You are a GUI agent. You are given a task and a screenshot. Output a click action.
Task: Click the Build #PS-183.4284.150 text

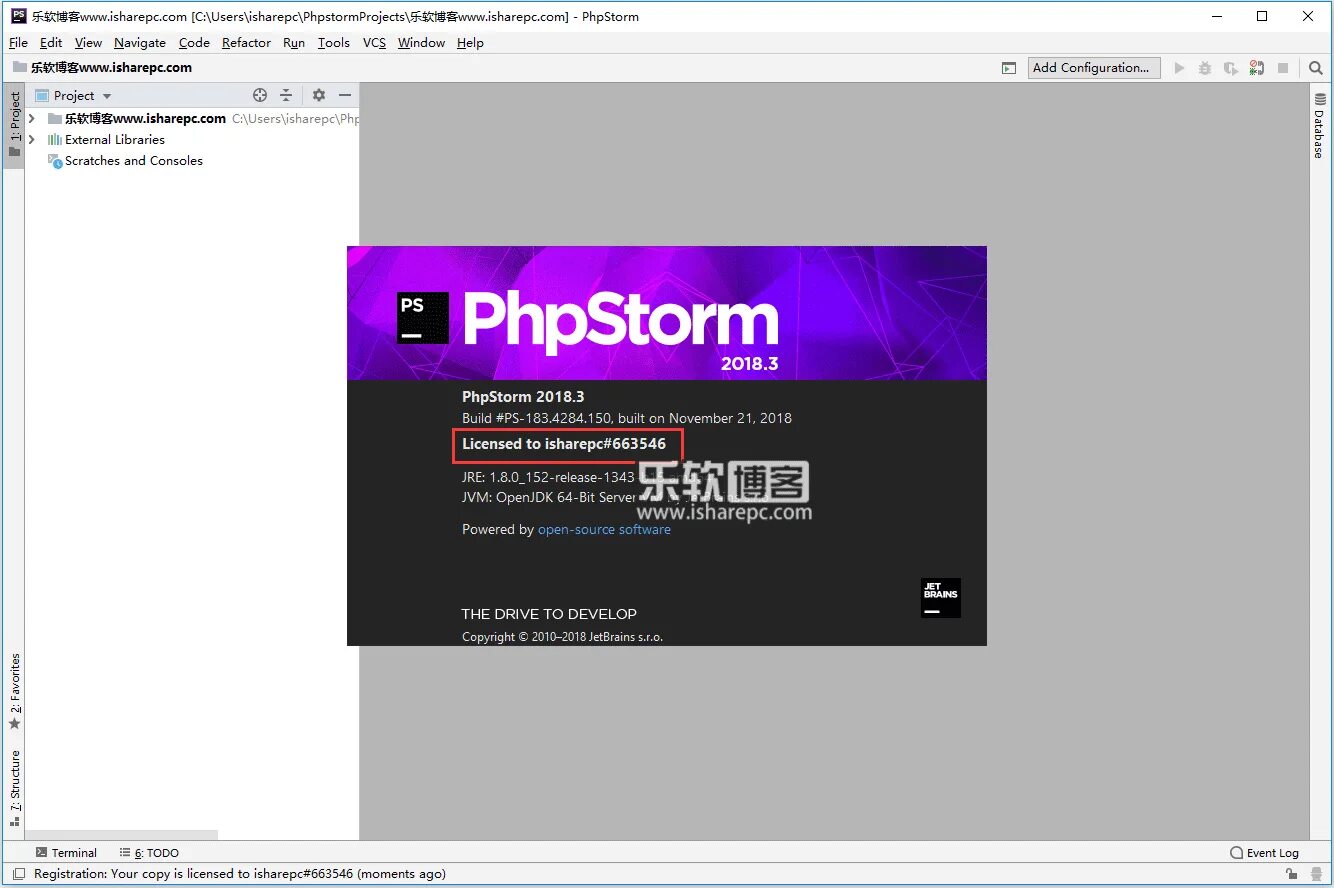[x=627, y=418]
